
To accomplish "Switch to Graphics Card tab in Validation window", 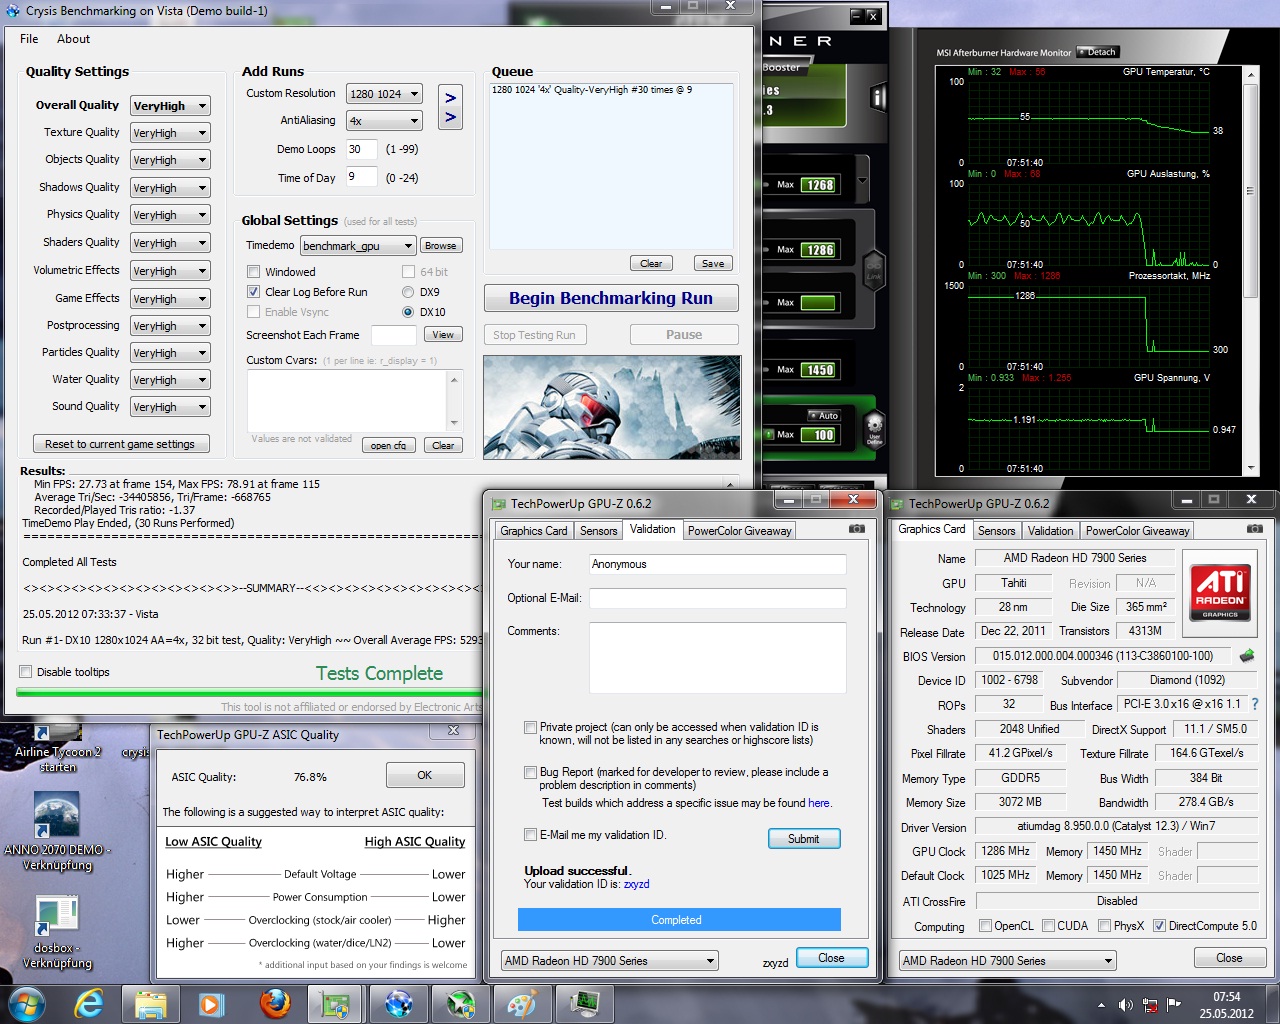I will [x=534, y=531].
